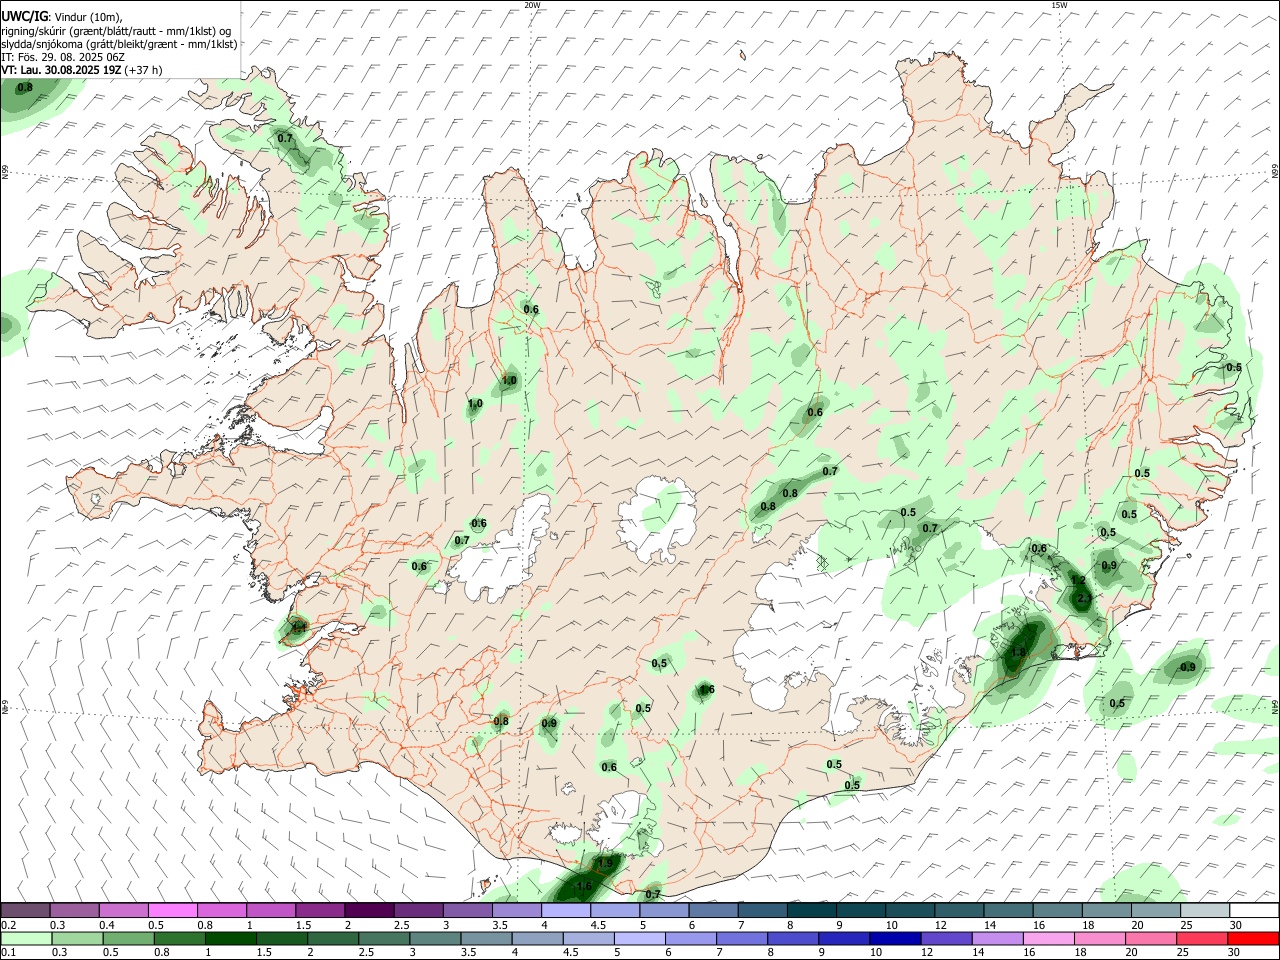
Task: Pick the light violet 14–16 swatch in bottom legend row
Action: (x=998, y=939)
